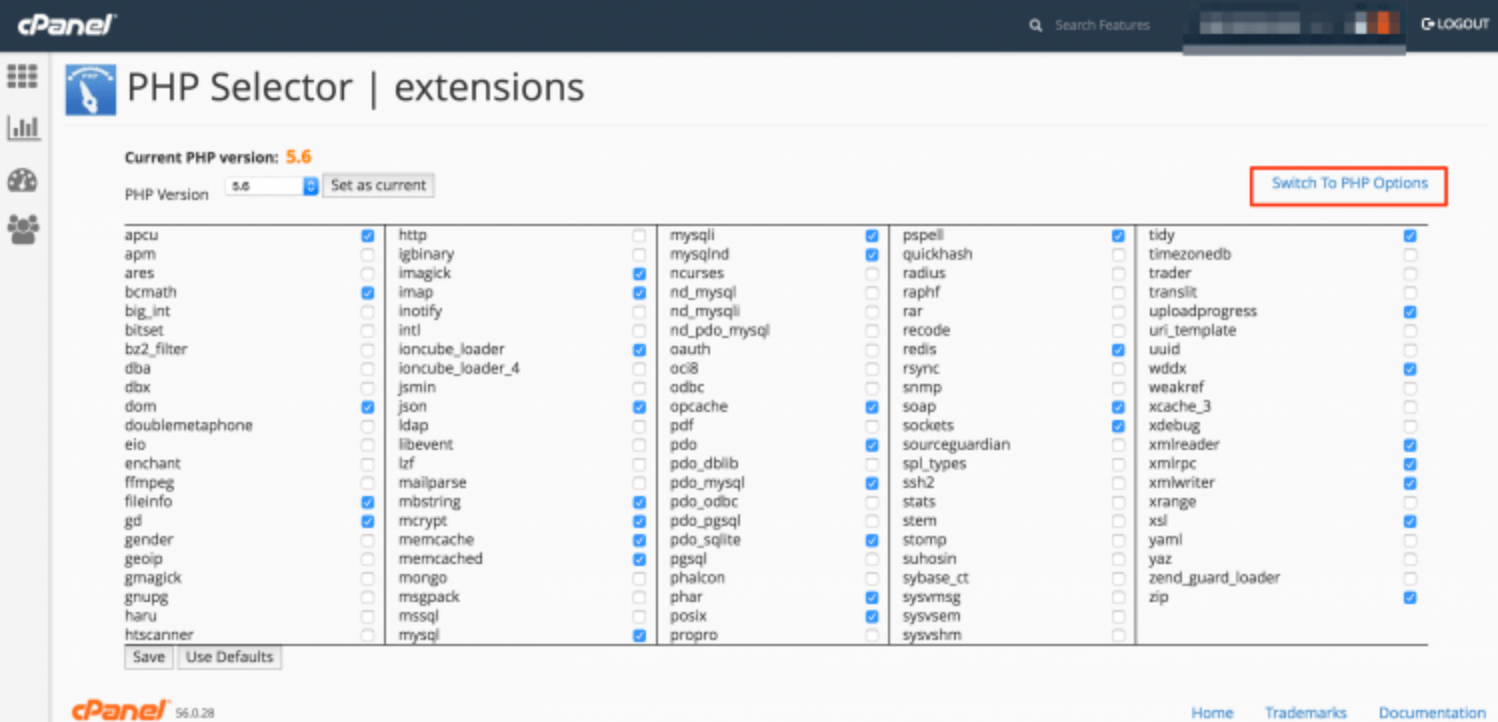
Task: Open the dashboard gauge icon
Action: pyautogui.click(x=22, y=180)
